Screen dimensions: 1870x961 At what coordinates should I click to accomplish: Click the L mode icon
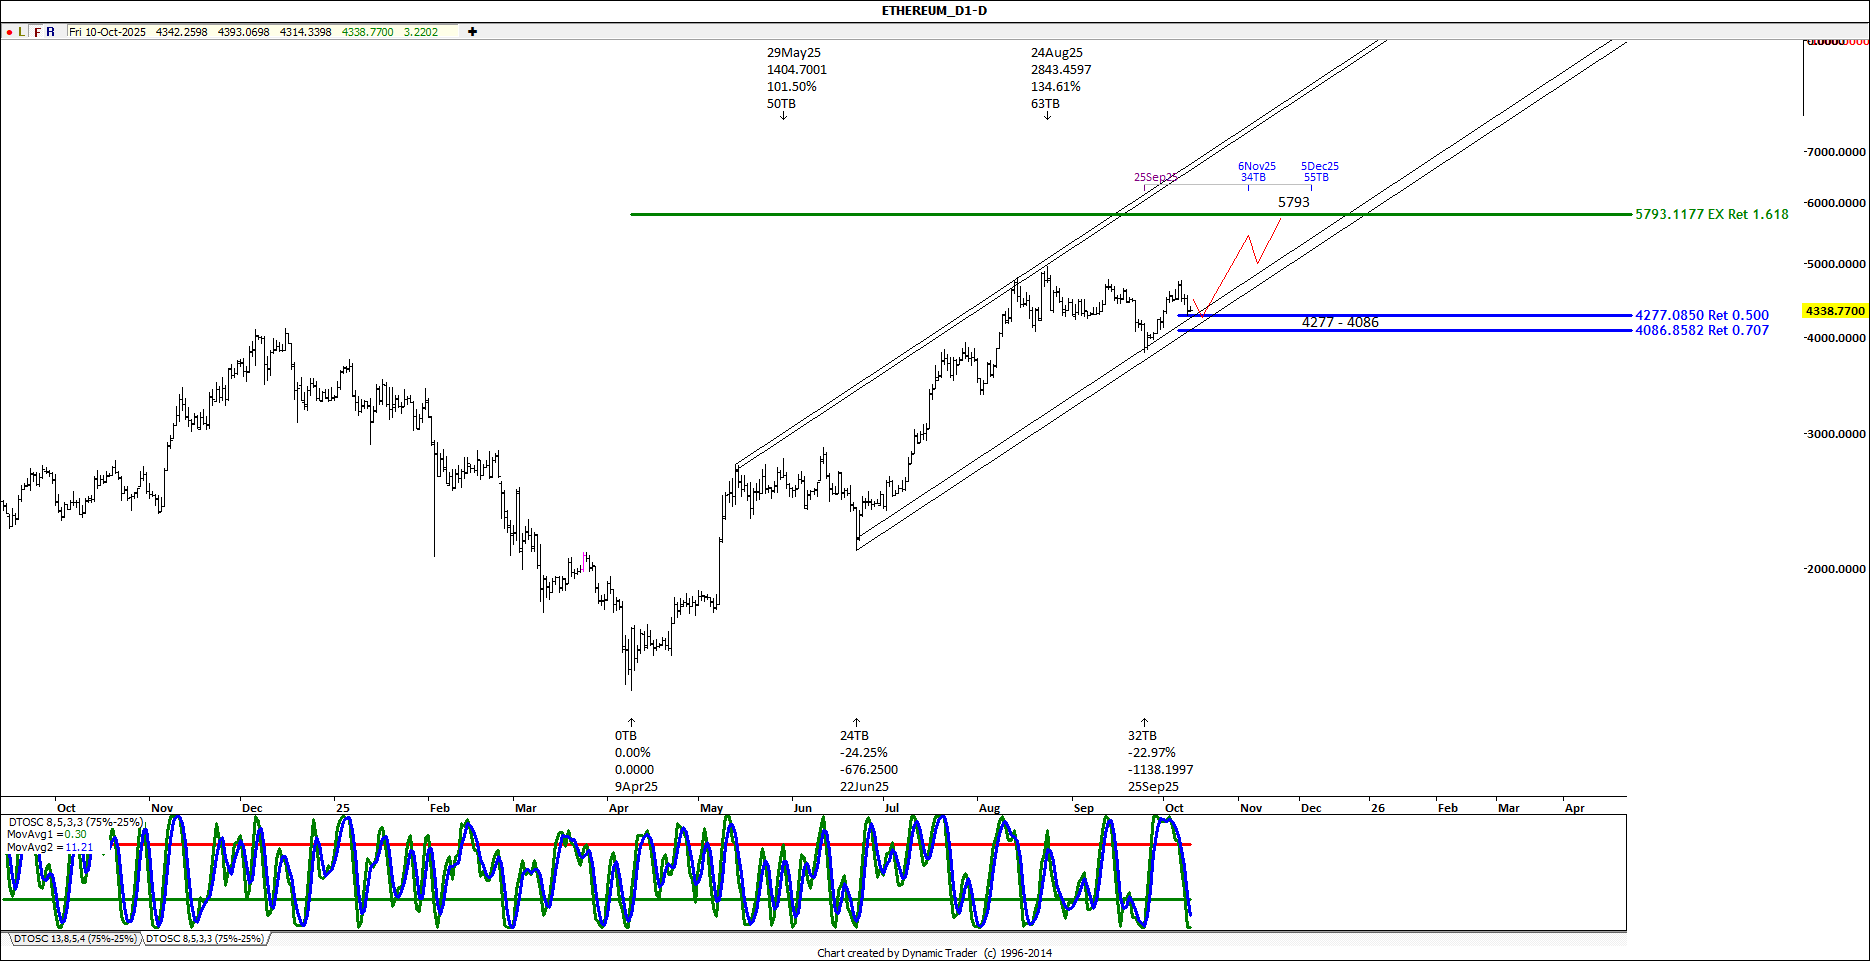click(x=22, y=32)
